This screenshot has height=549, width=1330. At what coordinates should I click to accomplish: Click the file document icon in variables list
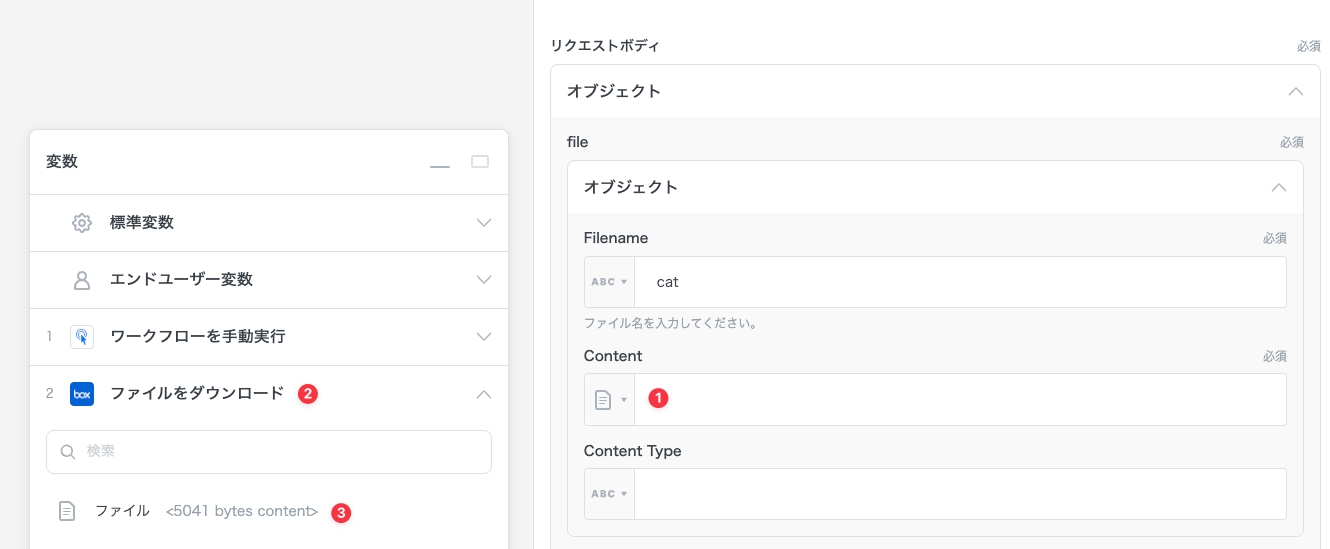tap(67, 511)
